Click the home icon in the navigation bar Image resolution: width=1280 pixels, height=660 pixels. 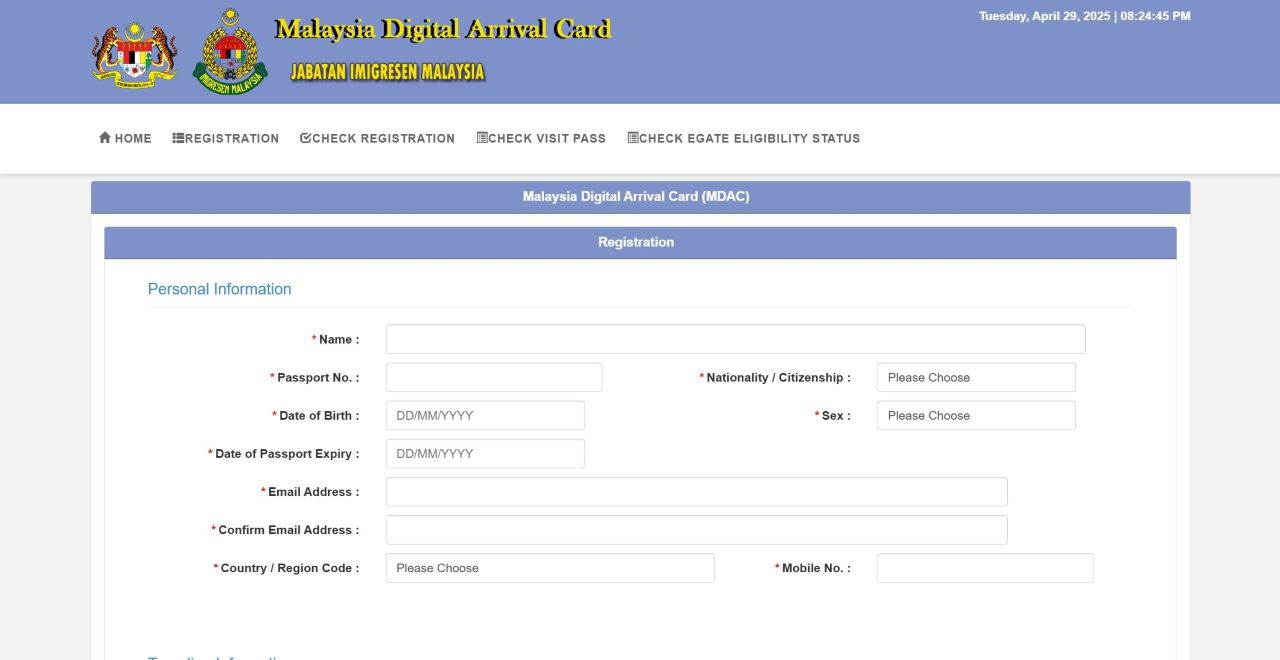click(103, 138)
